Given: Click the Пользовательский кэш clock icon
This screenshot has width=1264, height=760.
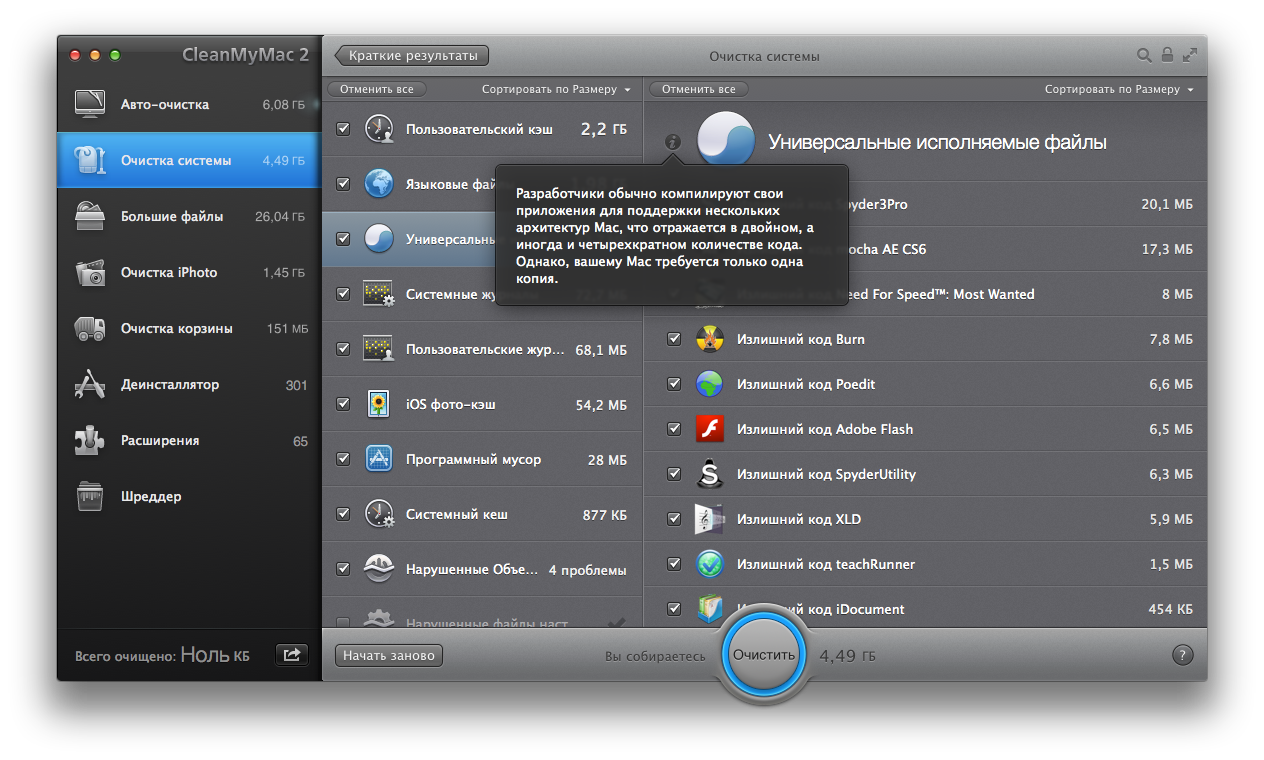Looking at the screenshot, I should [378, 129].
